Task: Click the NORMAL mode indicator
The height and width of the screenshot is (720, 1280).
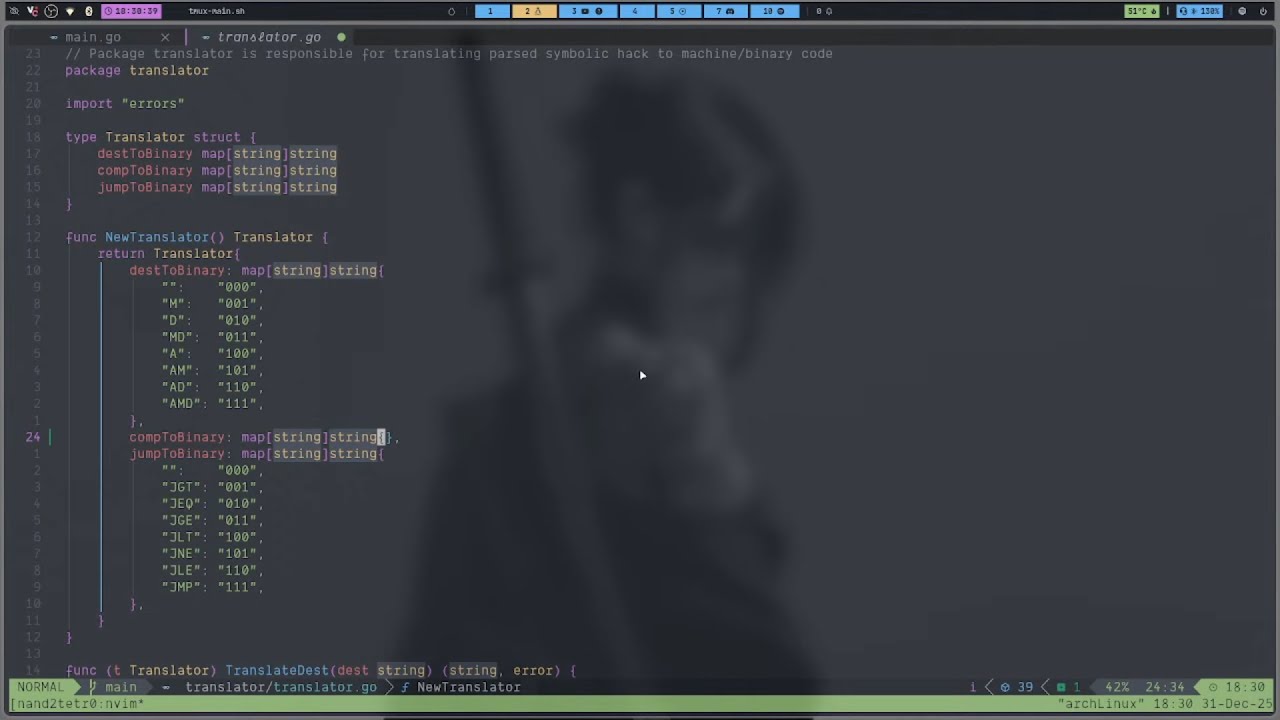Action: pyautogui.click(x=40, y=687)
